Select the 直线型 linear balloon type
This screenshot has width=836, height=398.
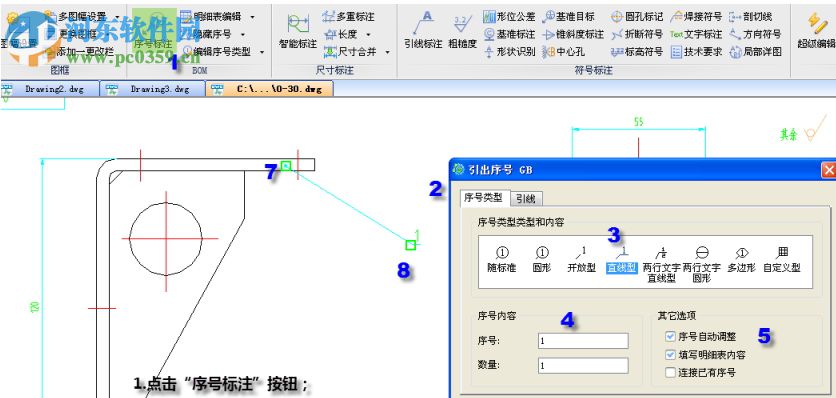coord(622,260)
